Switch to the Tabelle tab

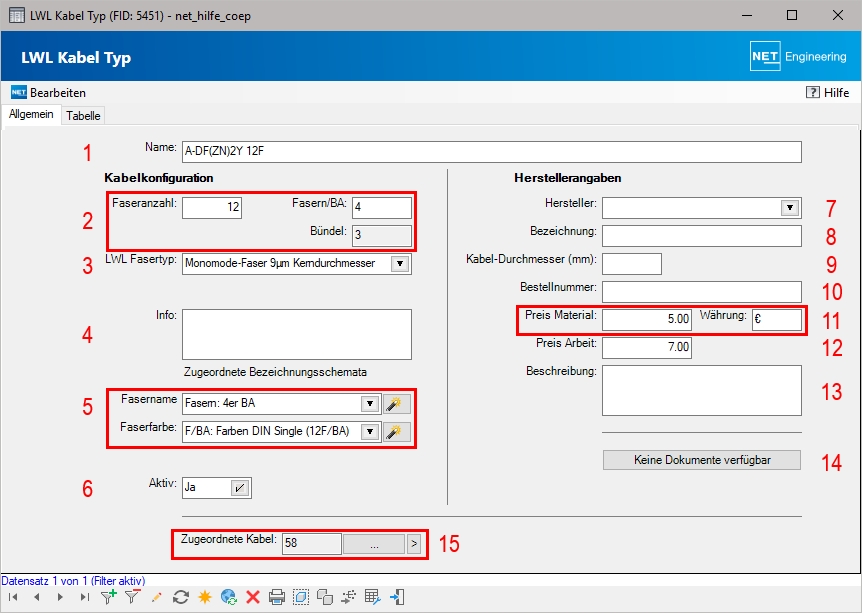click(x=83, y=115)
